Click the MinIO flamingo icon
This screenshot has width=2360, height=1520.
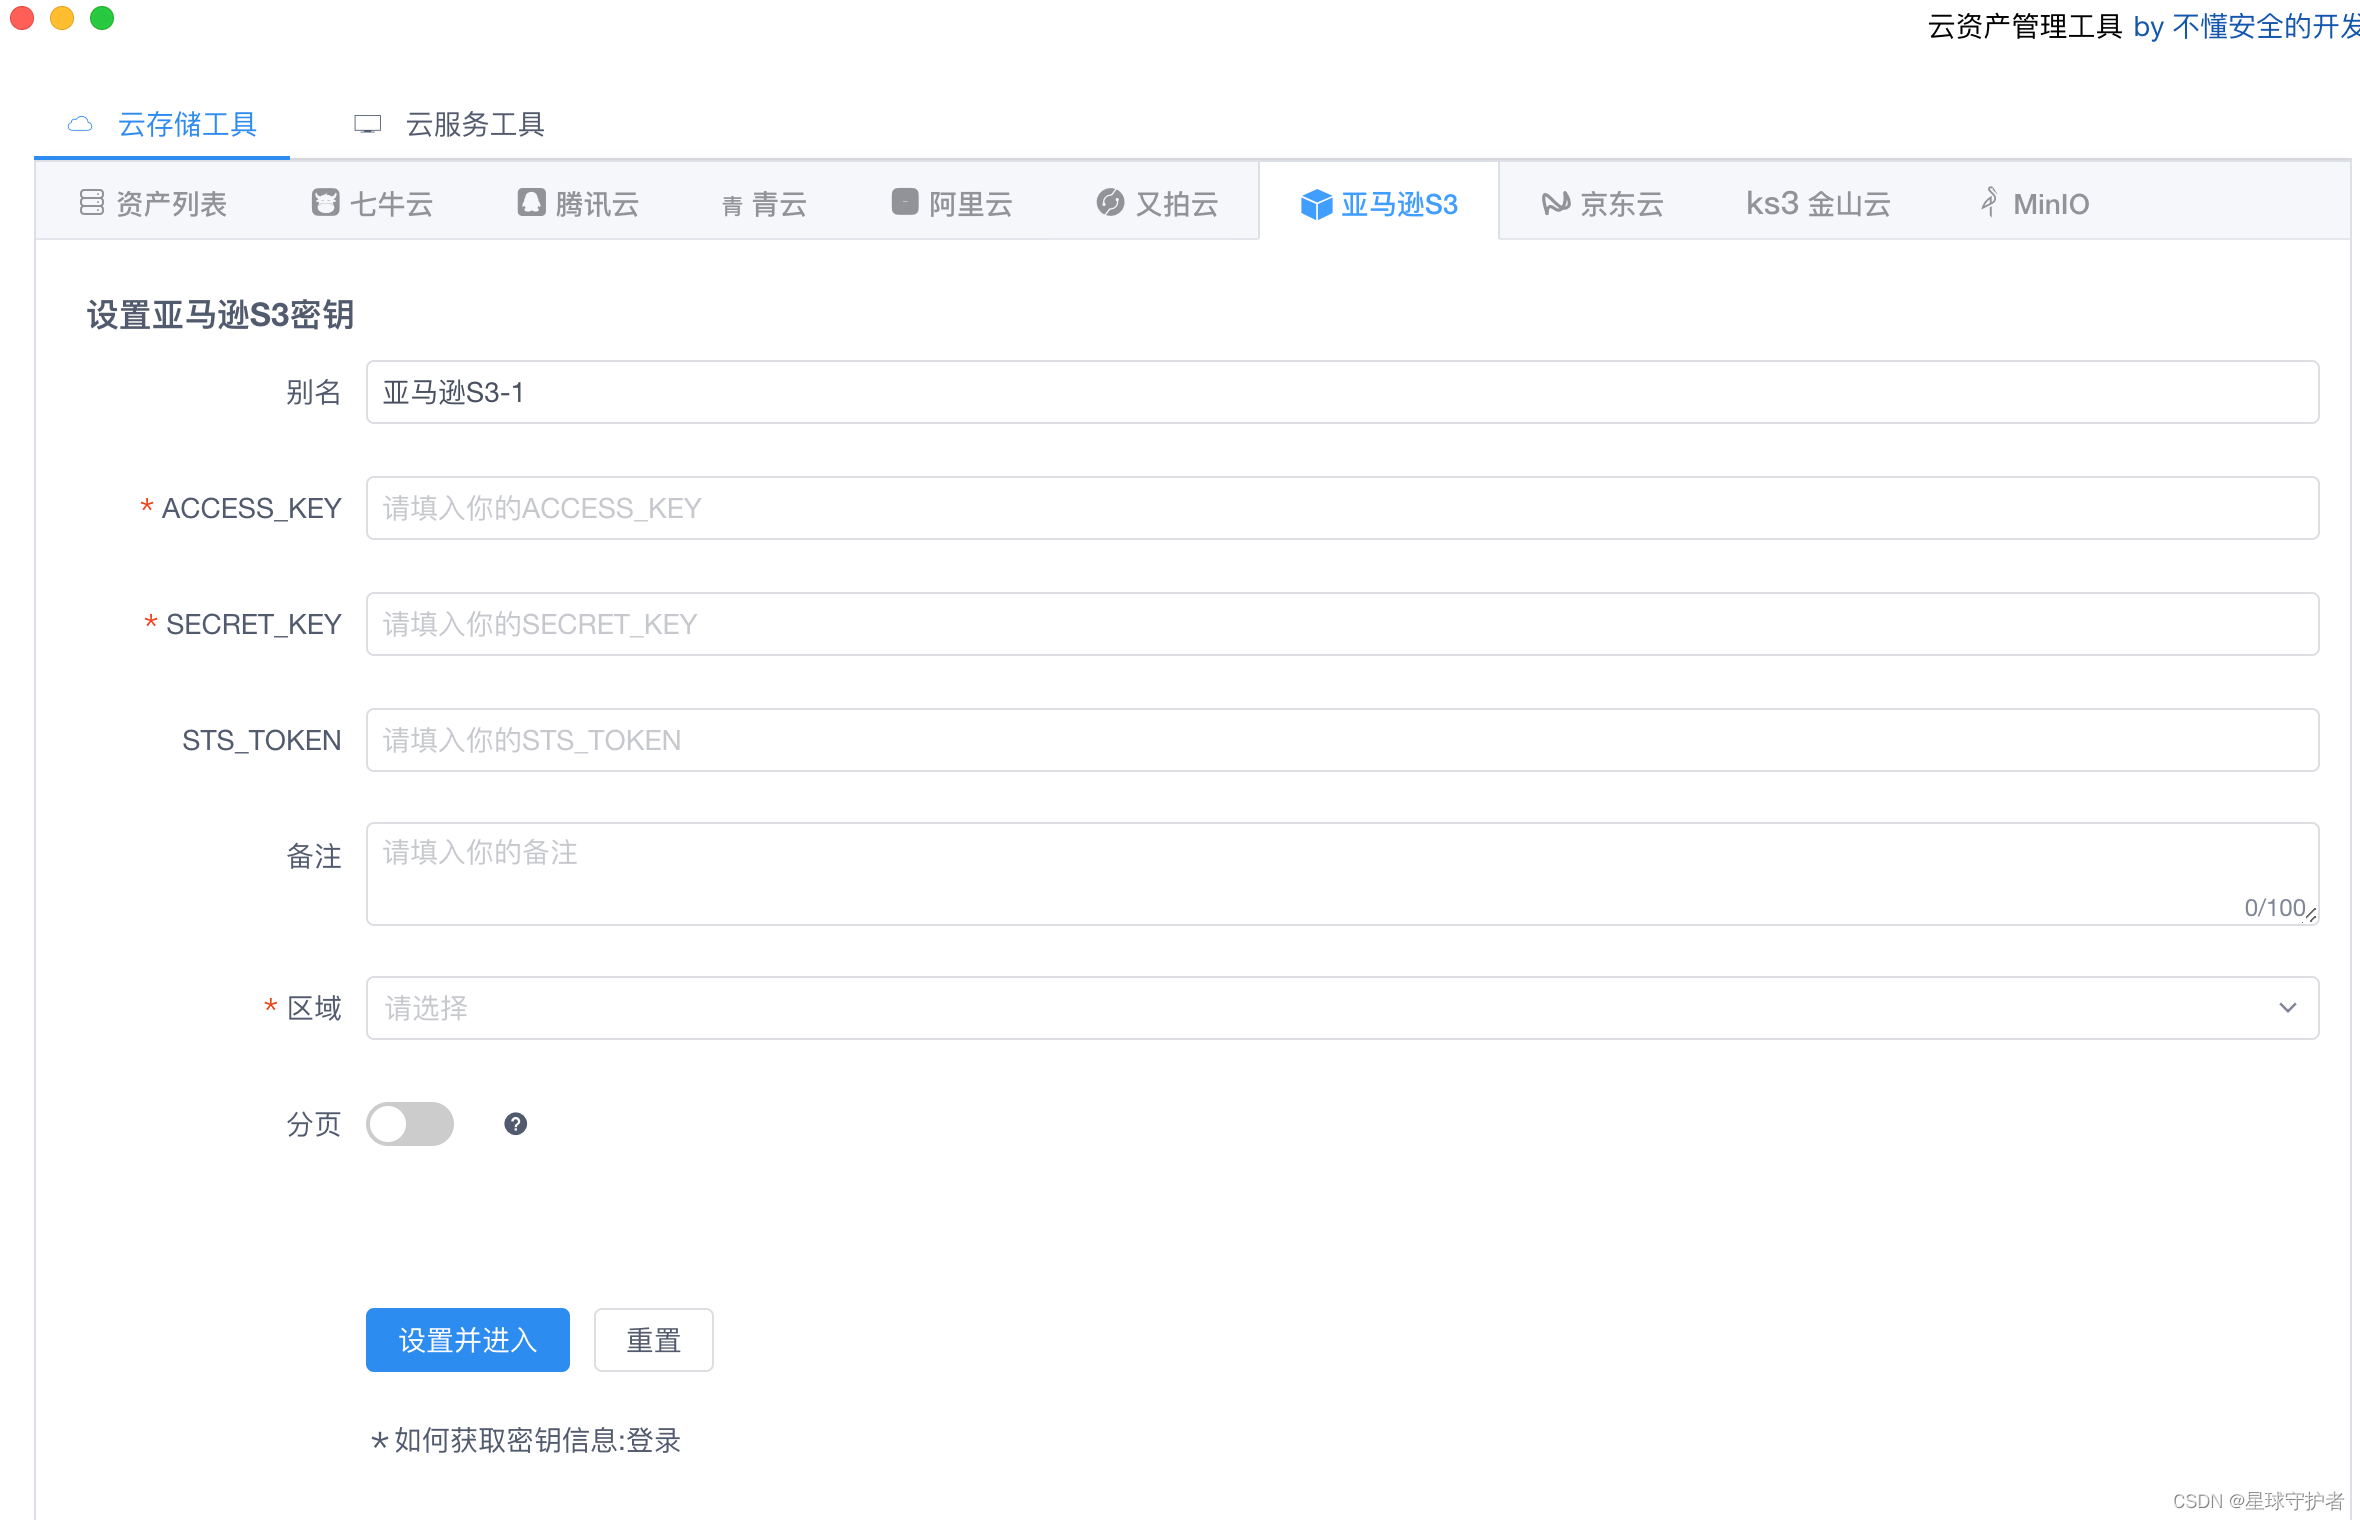(x=1989, y=203)
